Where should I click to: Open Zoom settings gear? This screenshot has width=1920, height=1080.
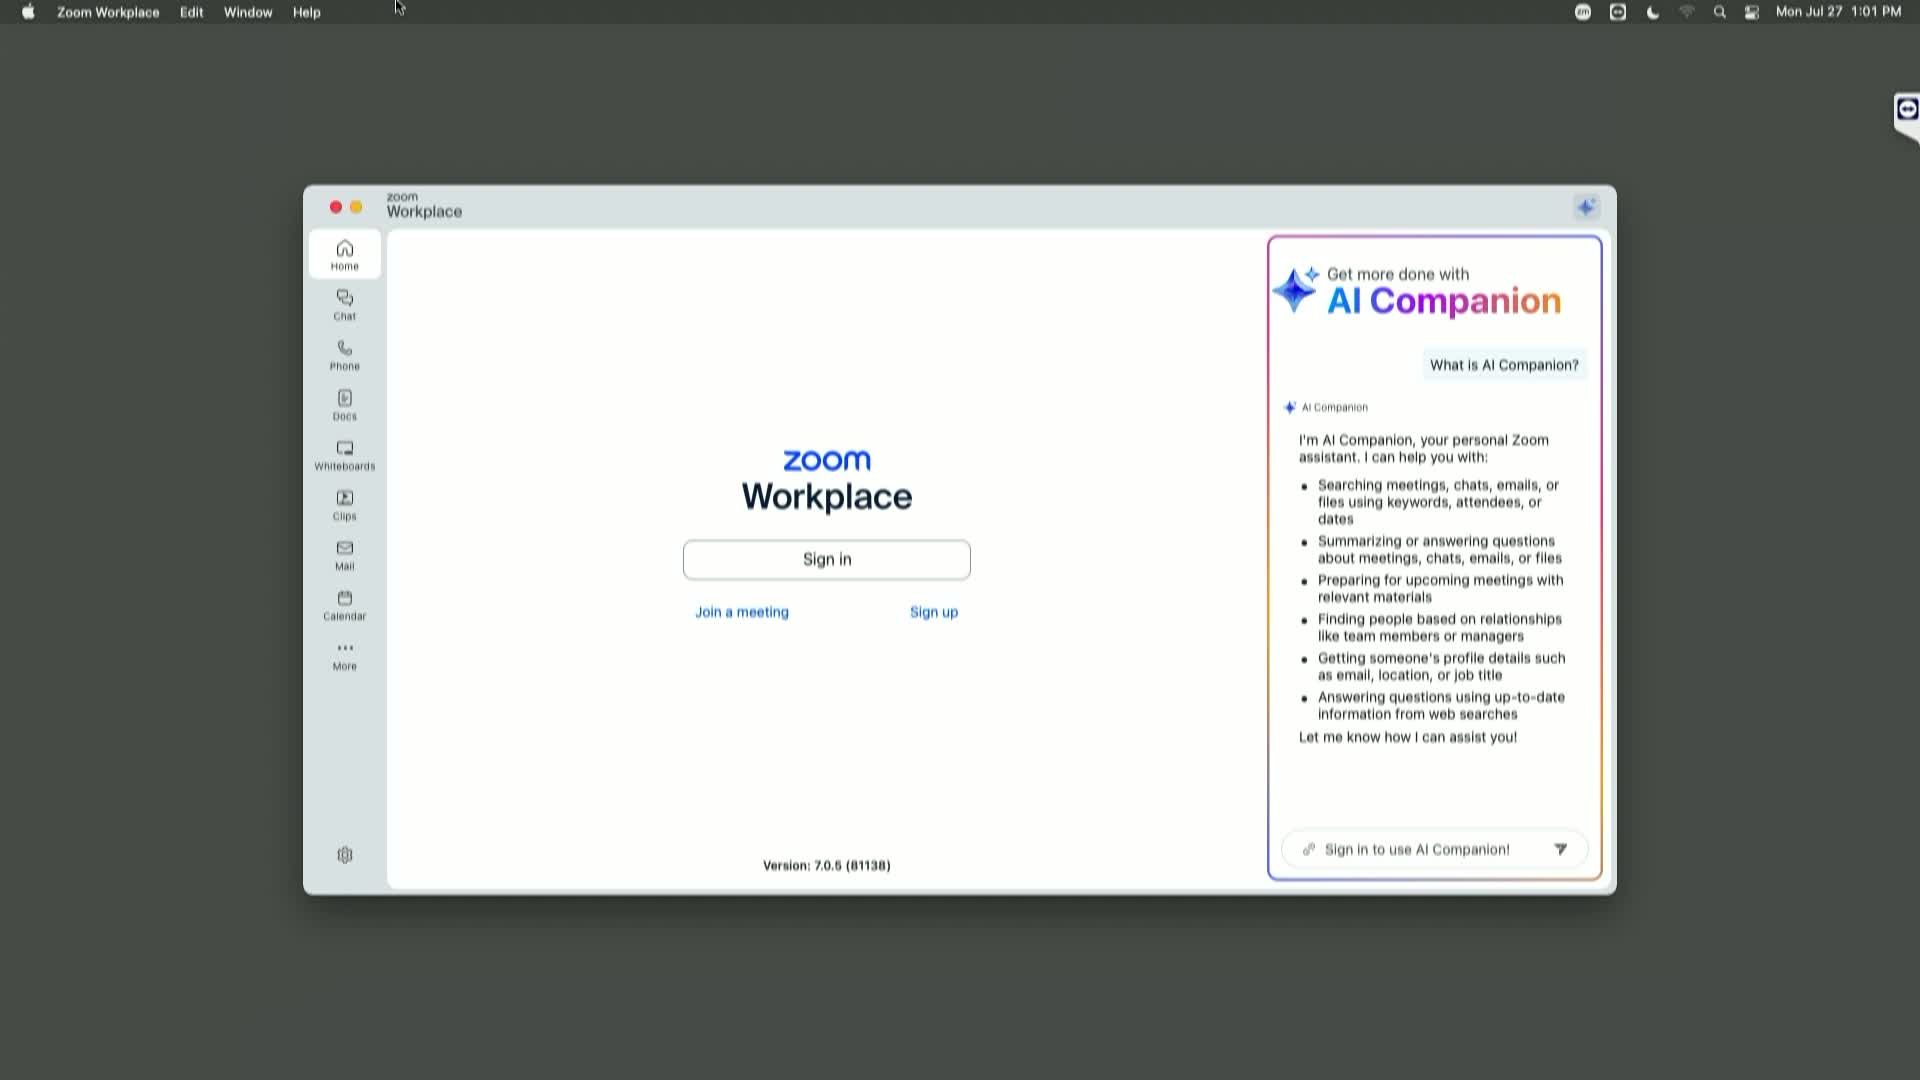pos(345,855)
